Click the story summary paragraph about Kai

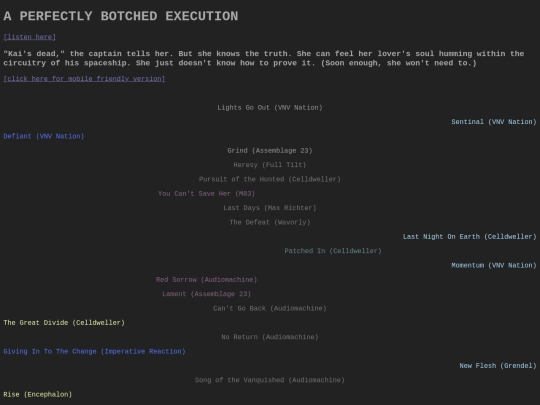pos(264,58)
